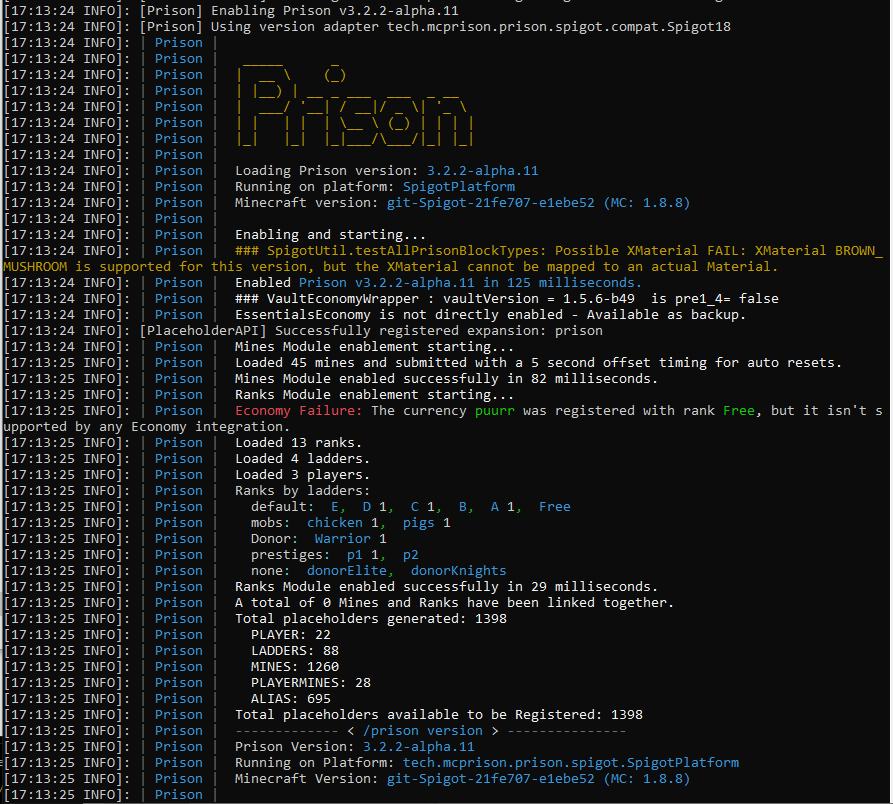The image size is (893, 804).
Task: Click 'Mines Module enabled successfully in 82 milliseconds.'
Action: [x=446, y=378]
